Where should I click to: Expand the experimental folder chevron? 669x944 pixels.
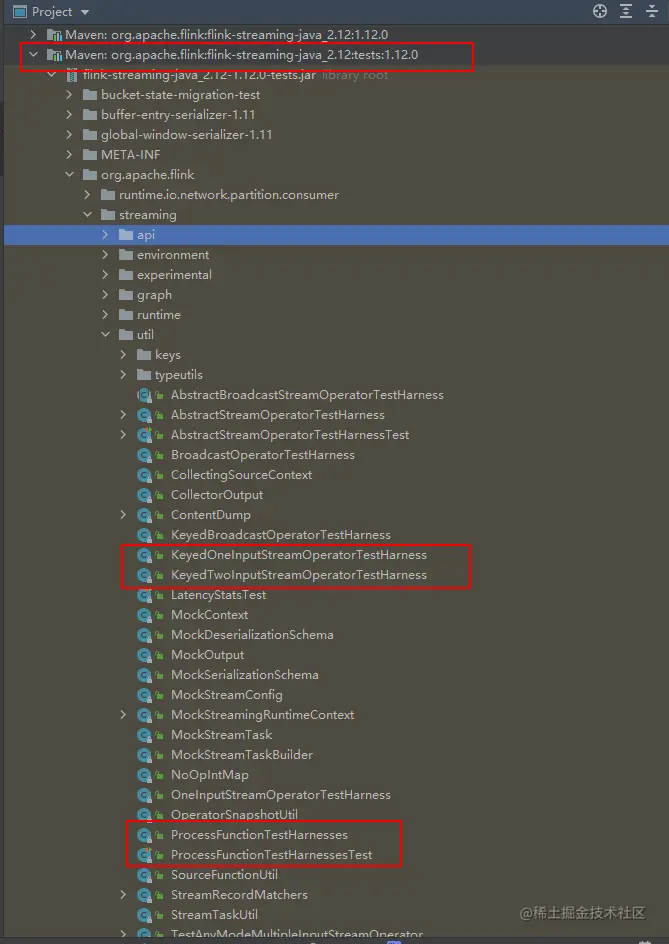tap(105, 275)
